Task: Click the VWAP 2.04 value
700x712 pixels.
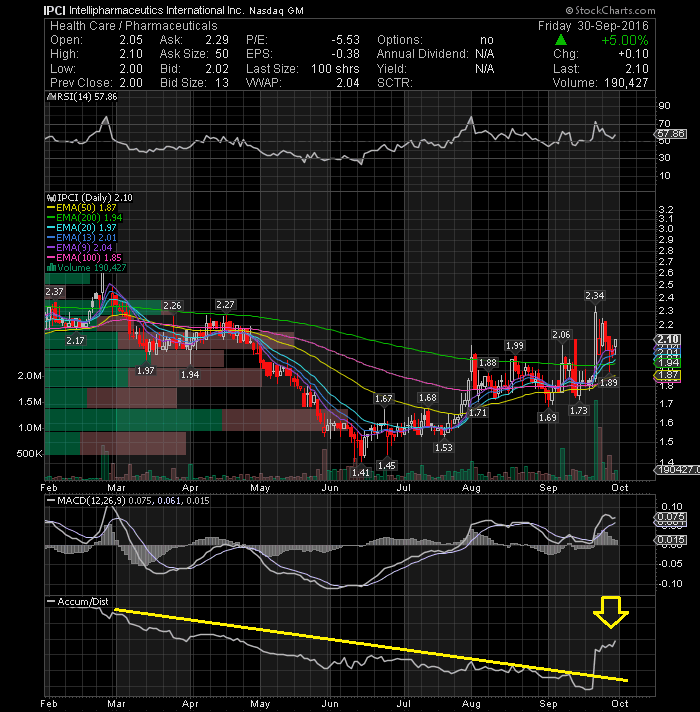Action: (x=348, y=83)
